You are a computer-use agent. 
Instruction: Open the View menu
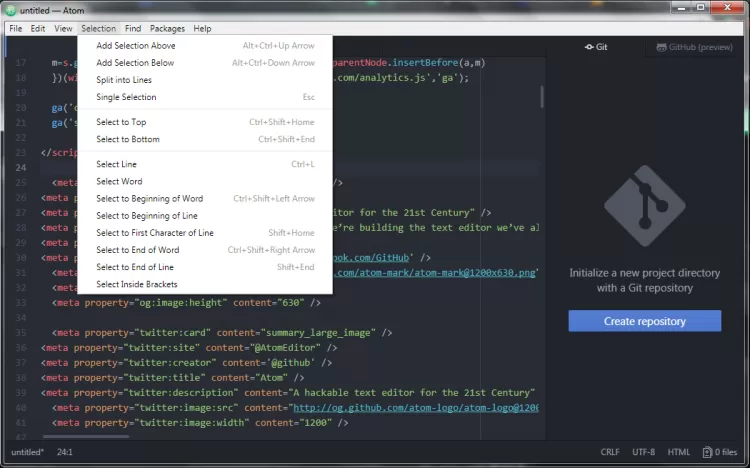tap(63, 29)
